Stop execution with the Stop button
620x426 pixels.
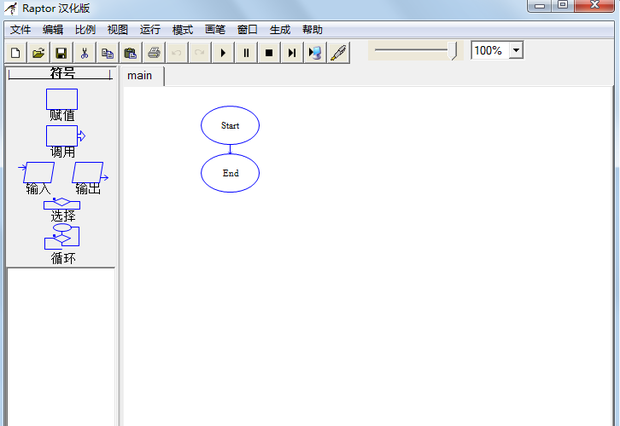point(269,53)
